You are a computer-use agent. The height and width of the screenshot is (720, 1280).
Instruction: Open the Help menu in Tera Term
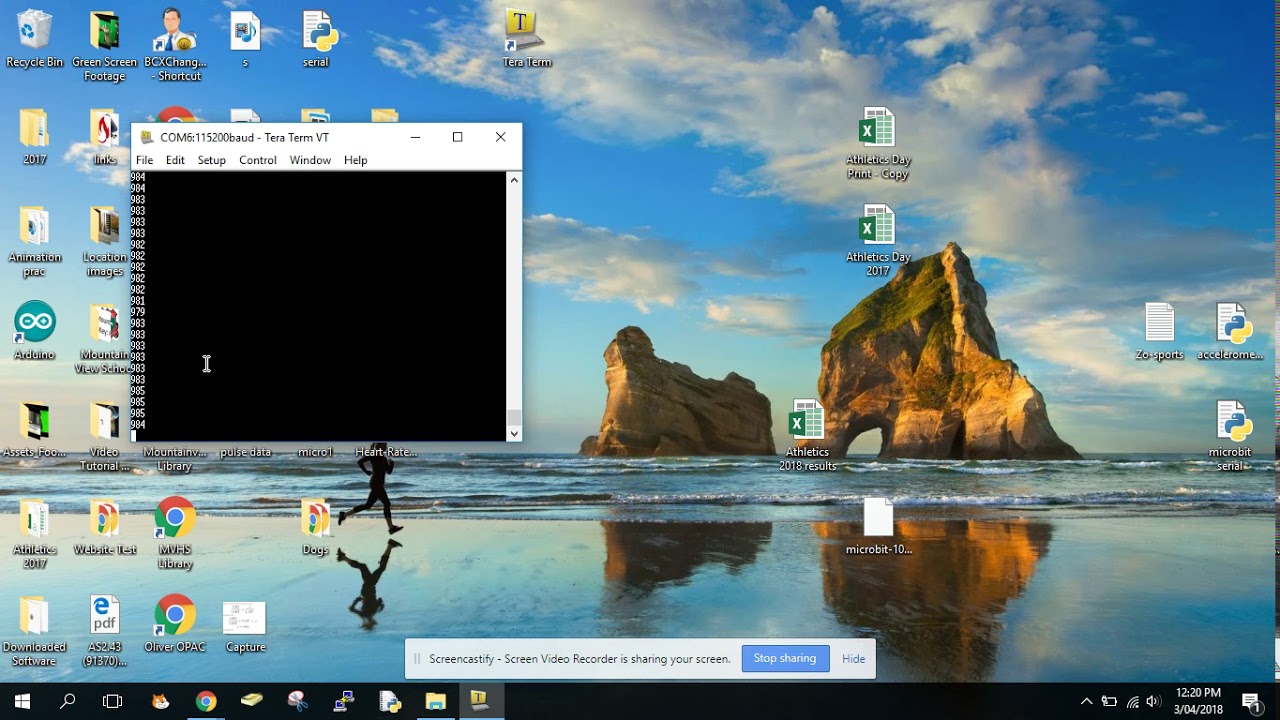[x=356, y=160]
